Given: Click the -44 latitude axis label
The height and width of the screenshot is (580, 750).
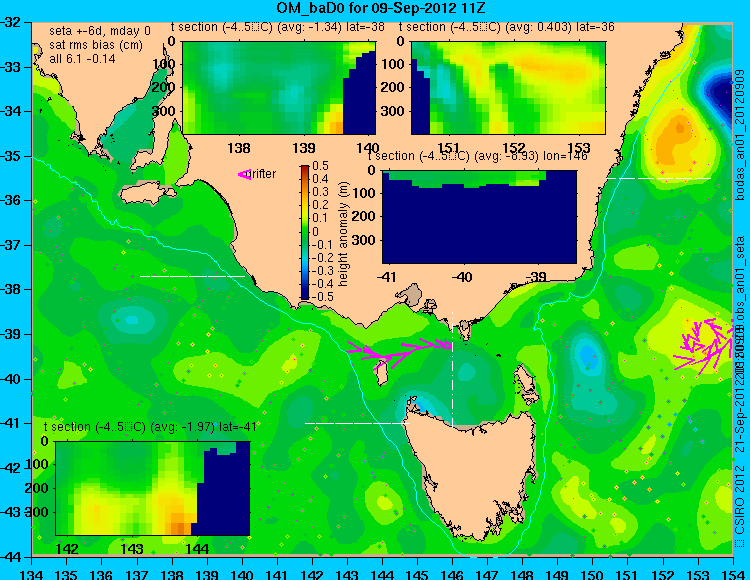Looking at the screenshot, I should click(12, 557).
